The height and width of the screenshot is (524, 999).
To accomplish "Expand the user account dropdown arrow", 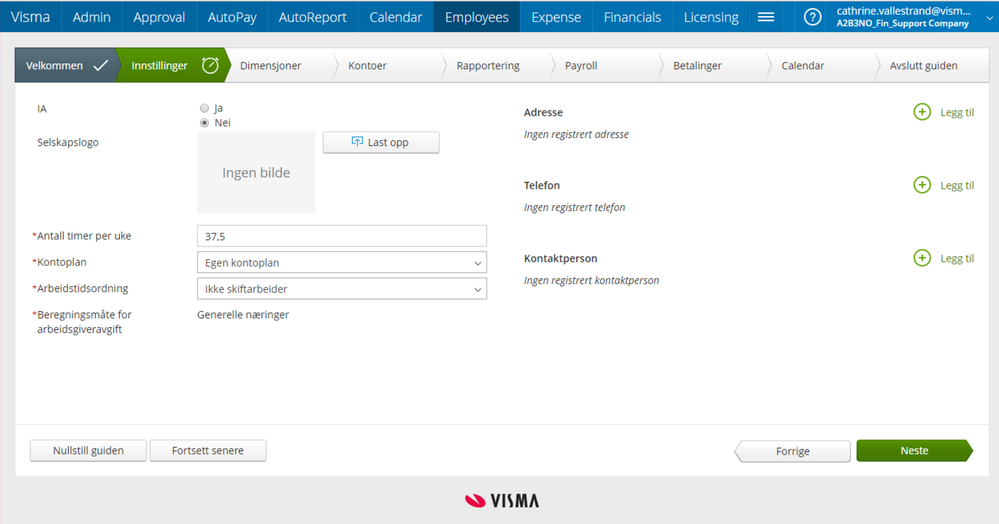I will pos(989,18).
